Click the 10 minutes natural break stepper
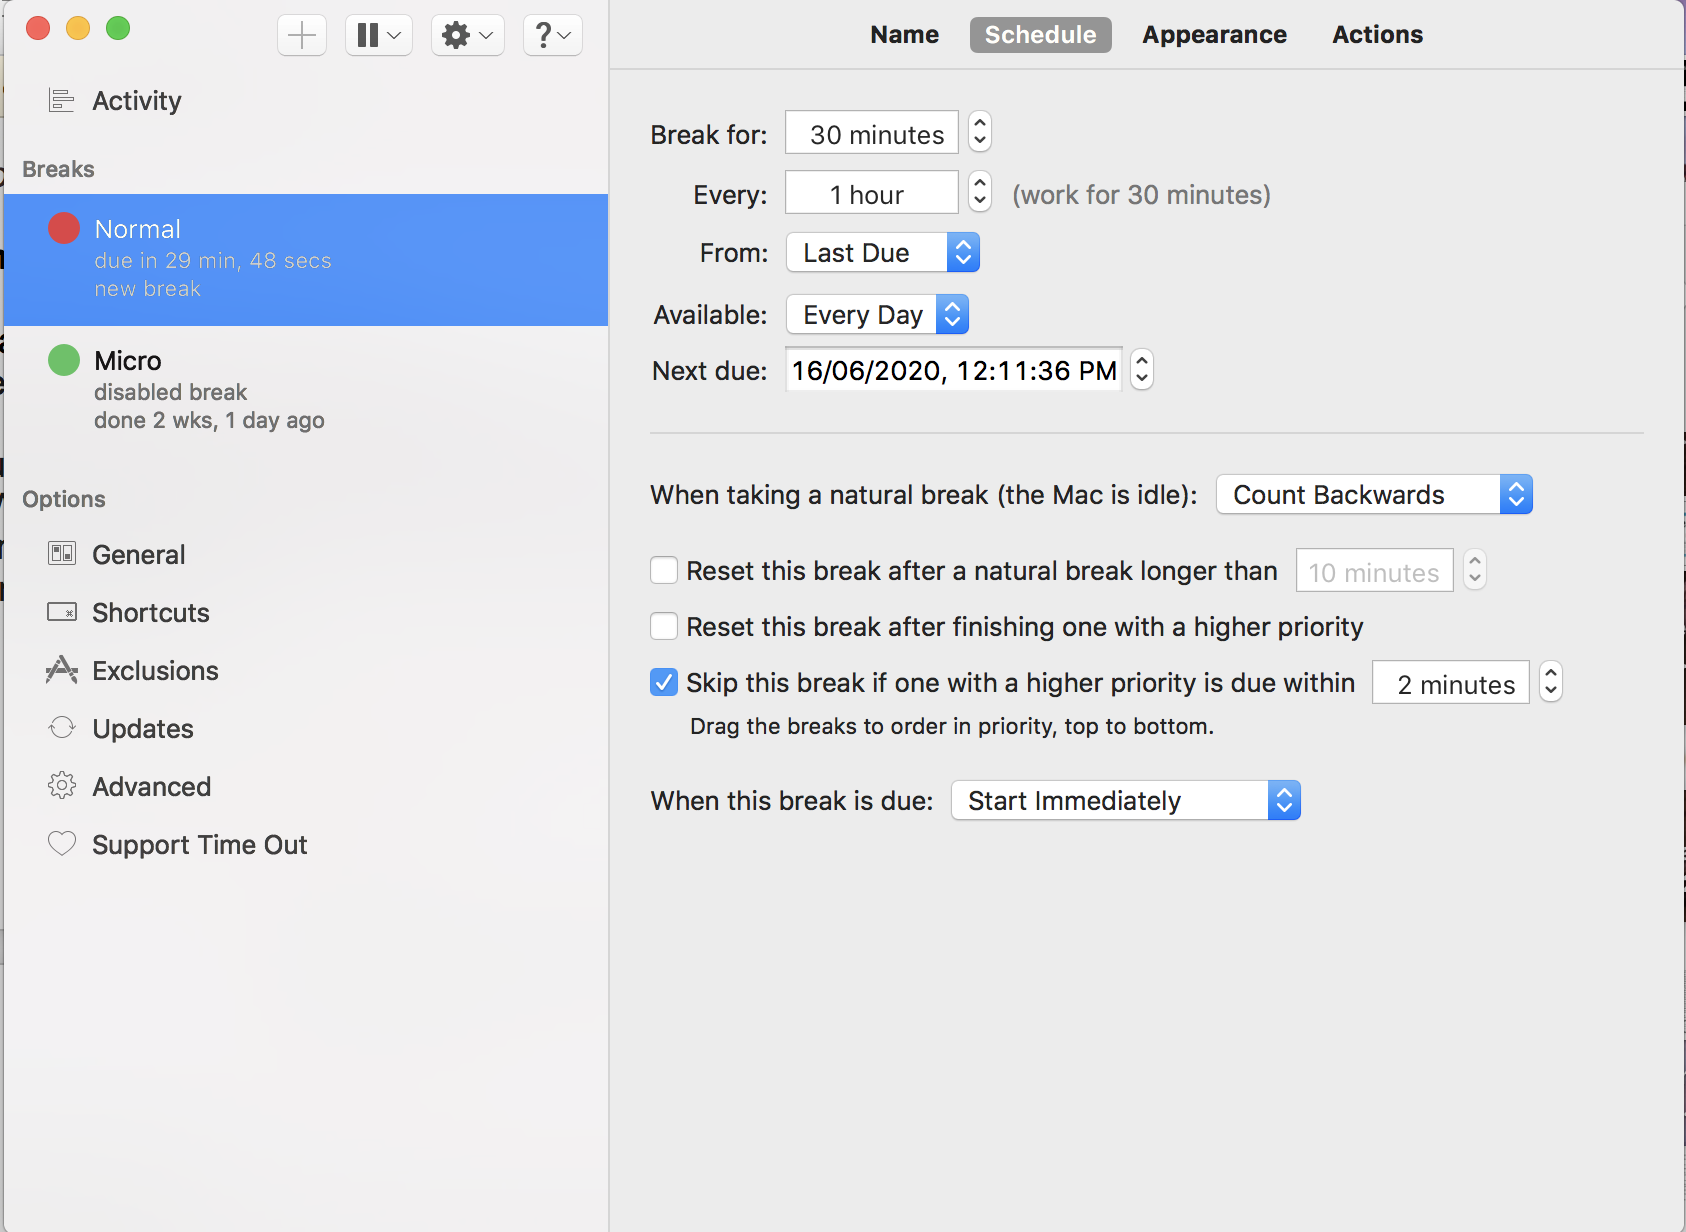 1475,570
